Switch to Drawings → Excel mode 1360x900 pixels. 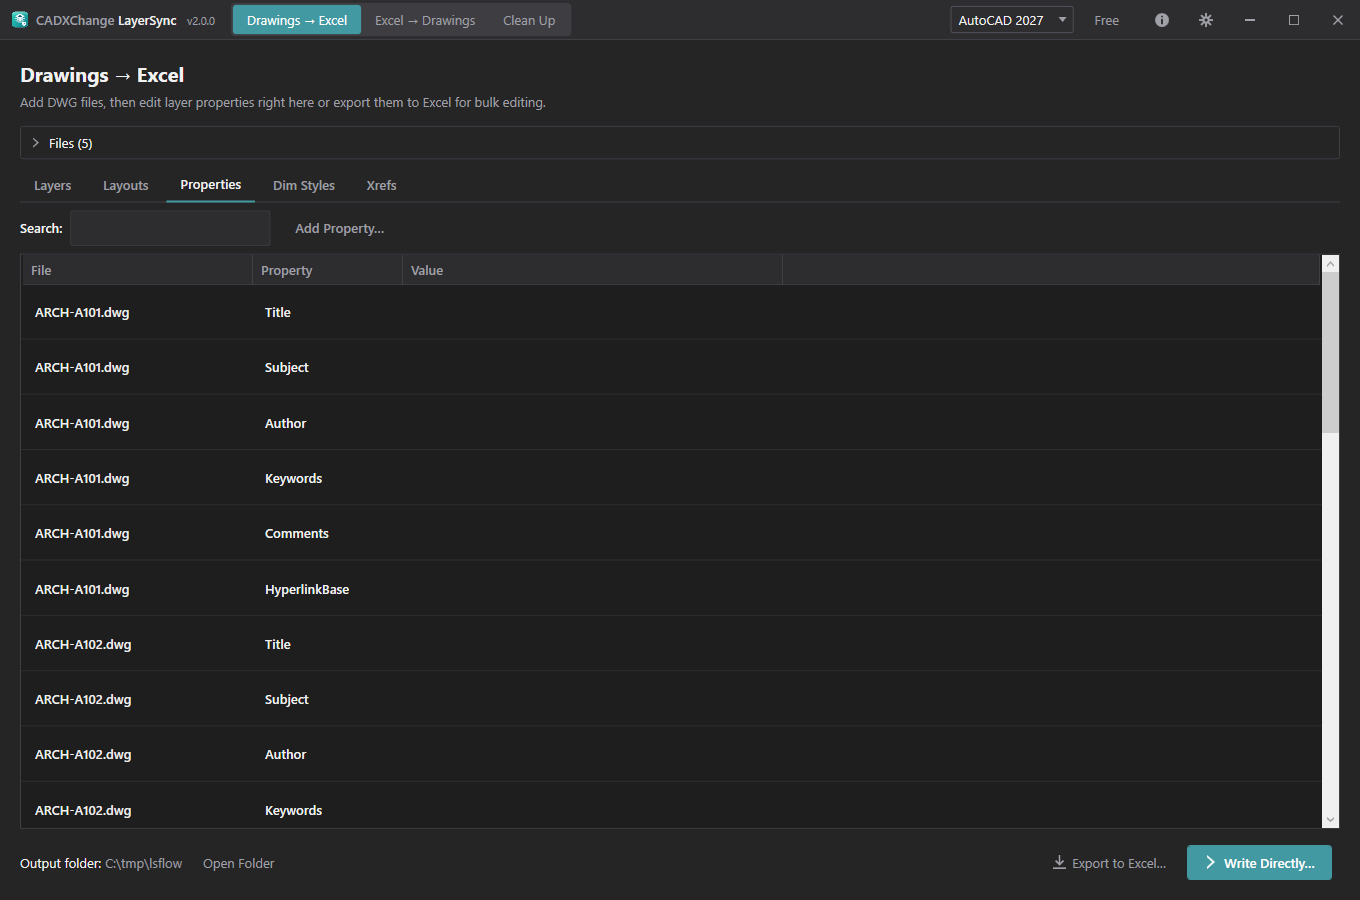(x=297, y=20)
